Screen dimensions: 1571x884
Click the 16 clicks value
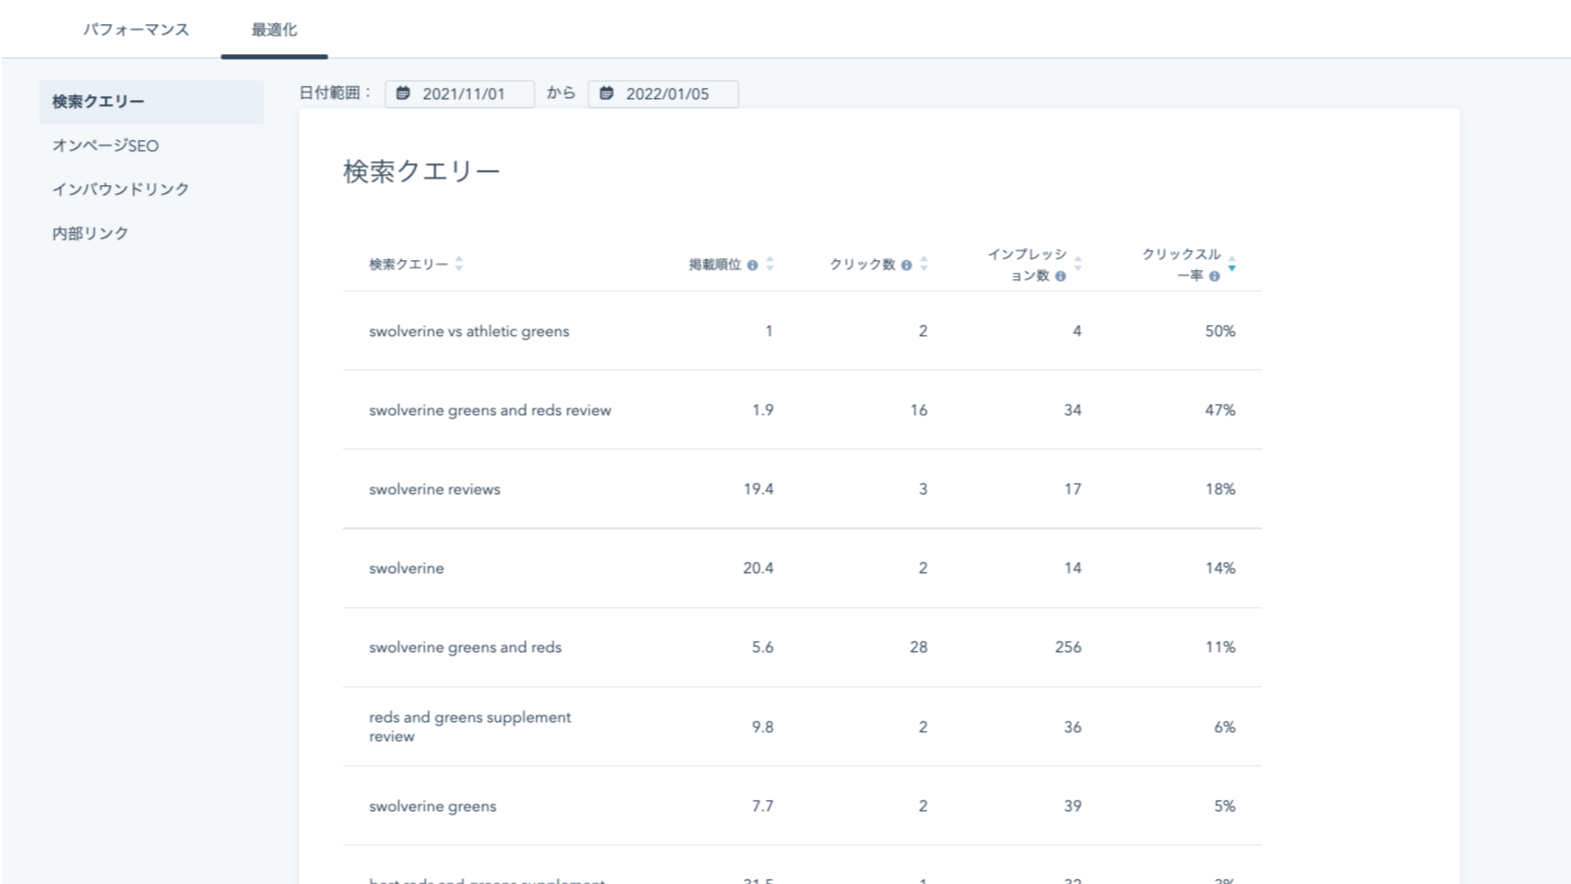click(919, 410)
